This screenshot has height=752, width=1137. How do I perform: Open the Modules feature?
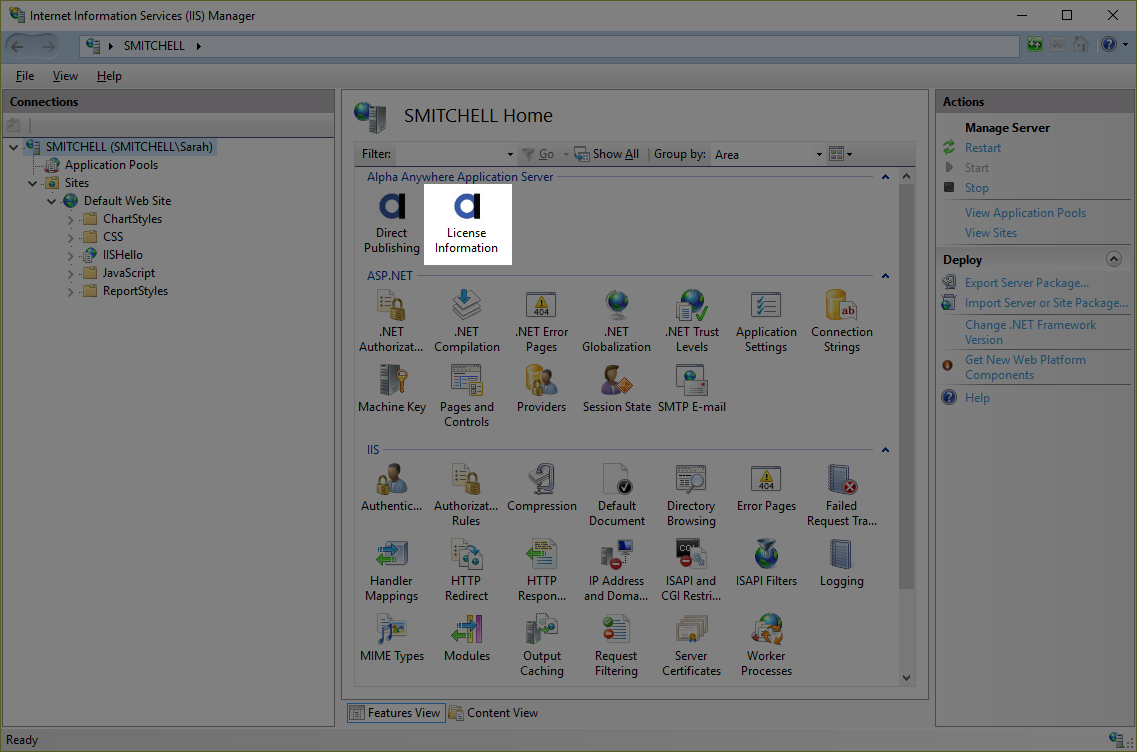pyautogui.click(x=467, y=638)
